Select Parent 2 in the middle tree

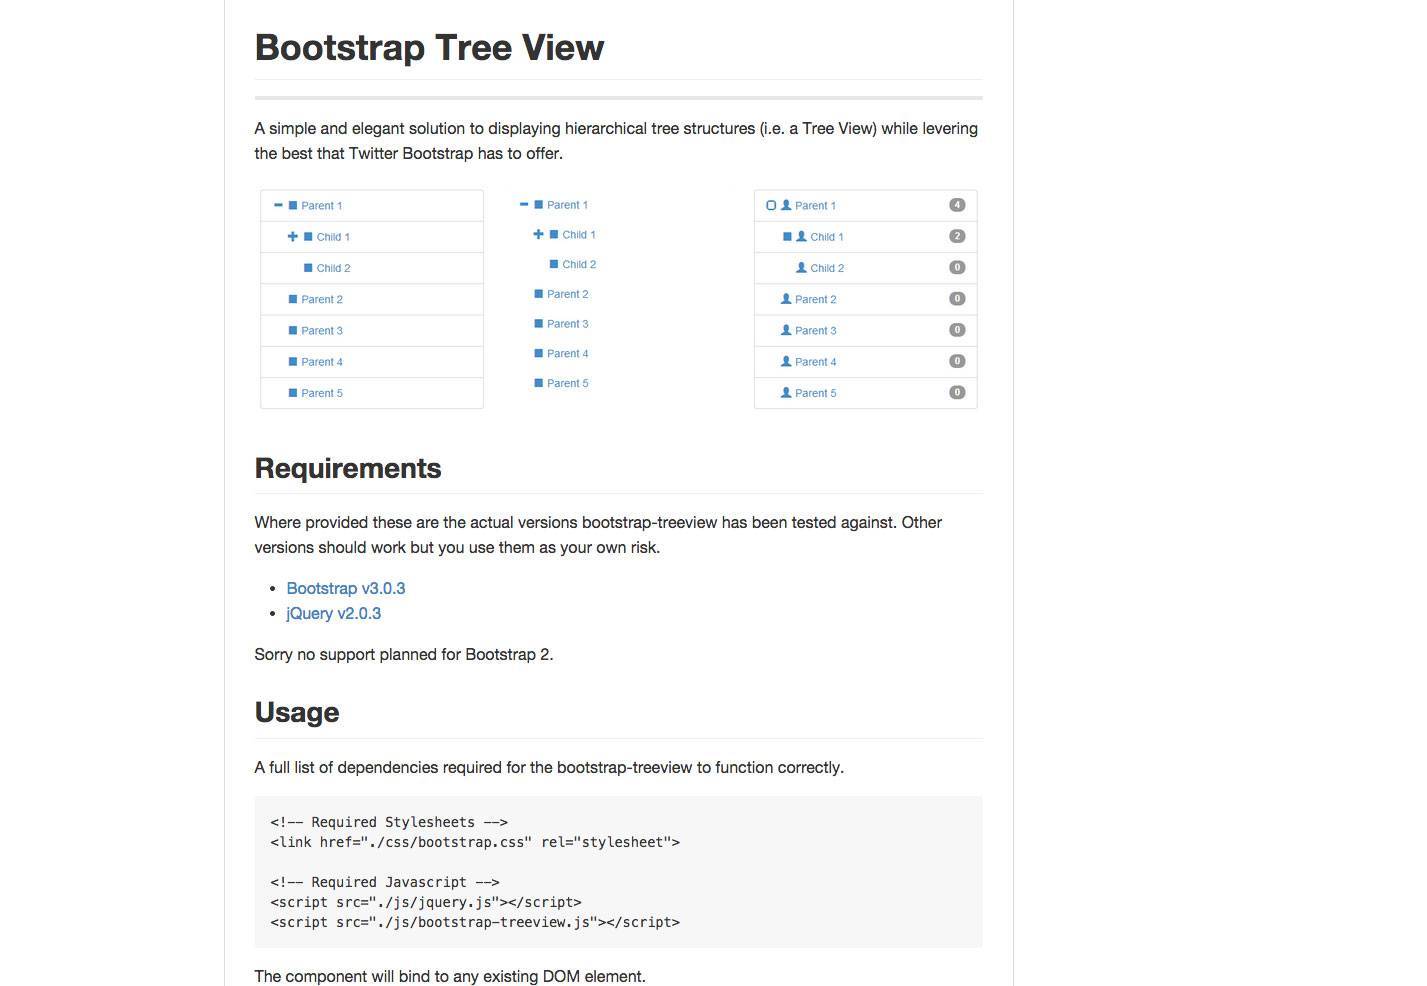tap(567, 294)
